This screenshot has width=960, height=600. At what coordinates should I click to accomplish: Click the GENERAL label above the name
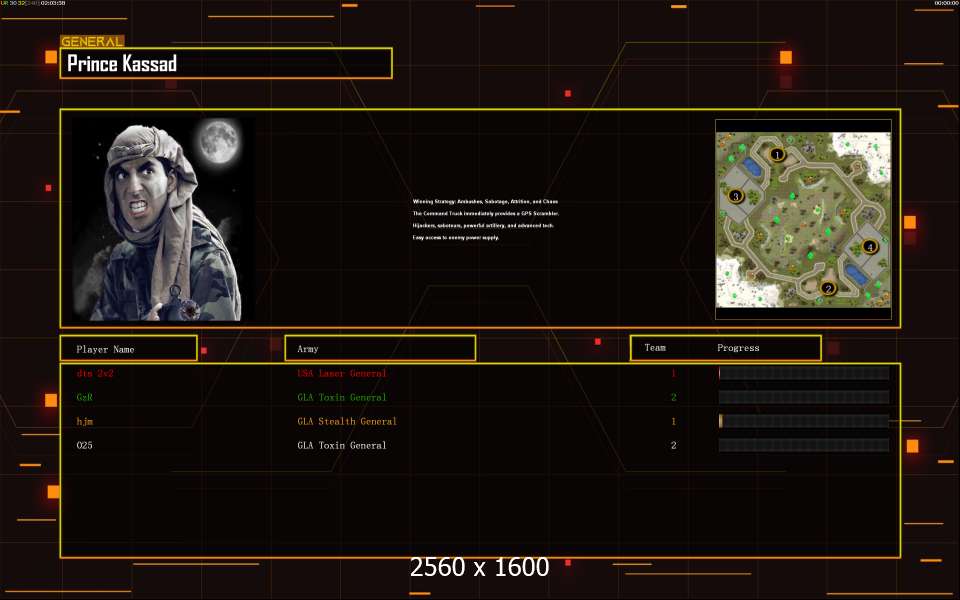(x=92, y=42)
